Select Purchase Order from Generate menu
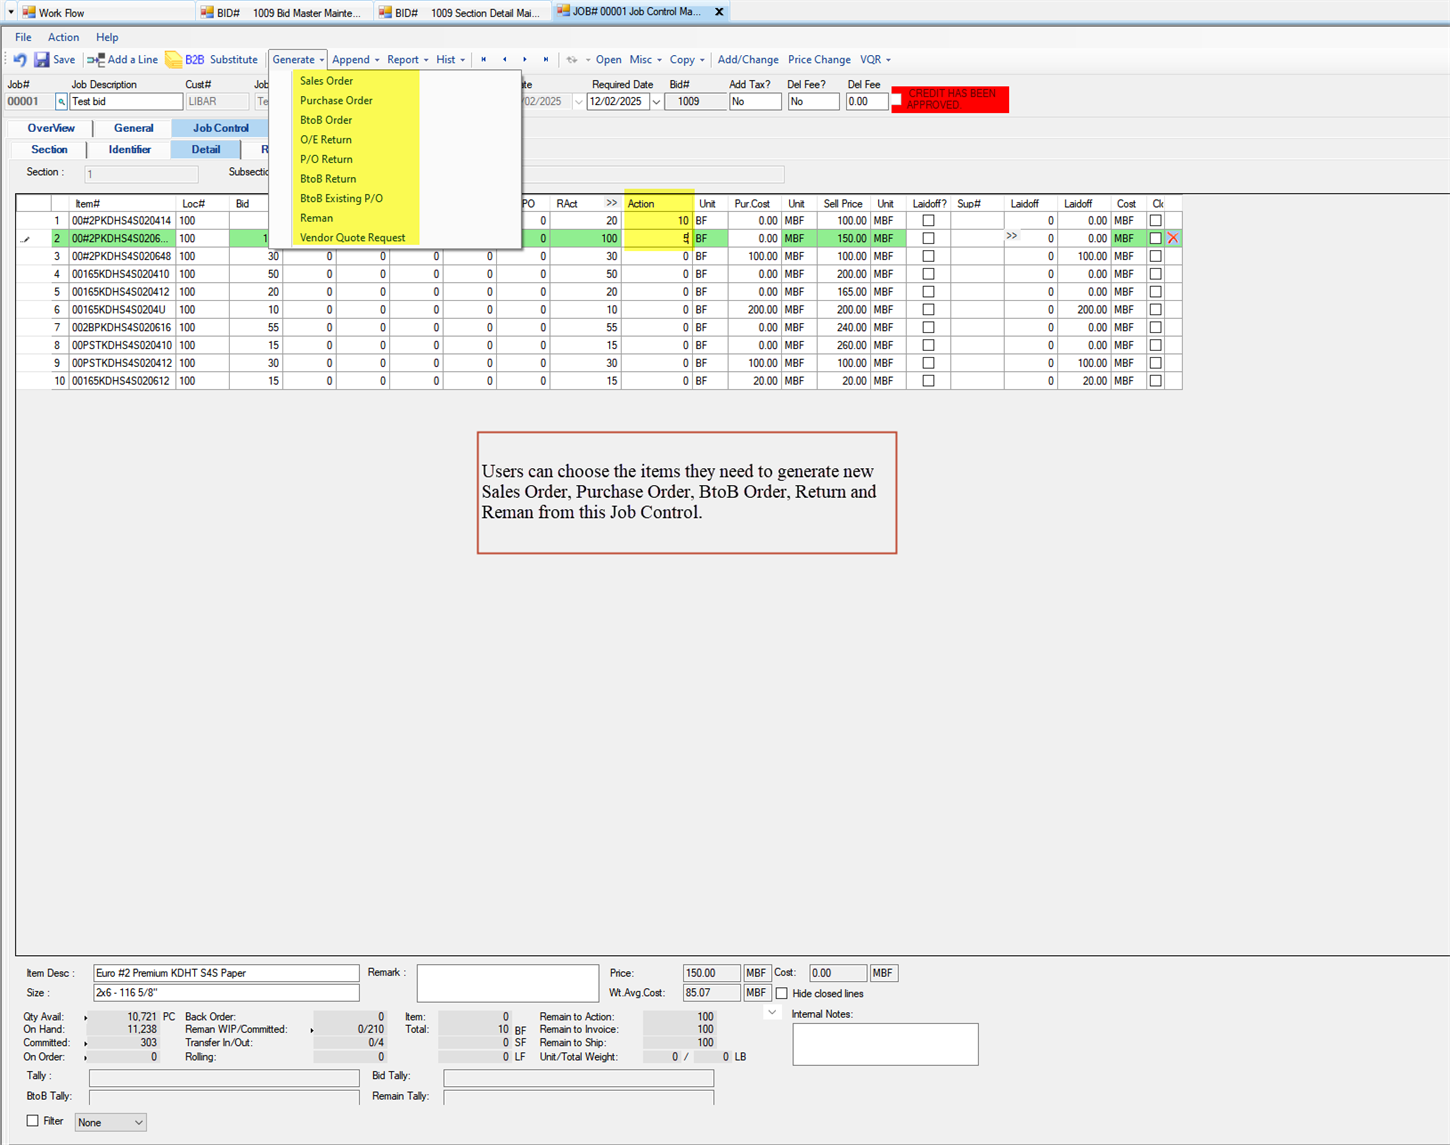The height and width of the screenshot is (1145, 1450). click(336, 101)
